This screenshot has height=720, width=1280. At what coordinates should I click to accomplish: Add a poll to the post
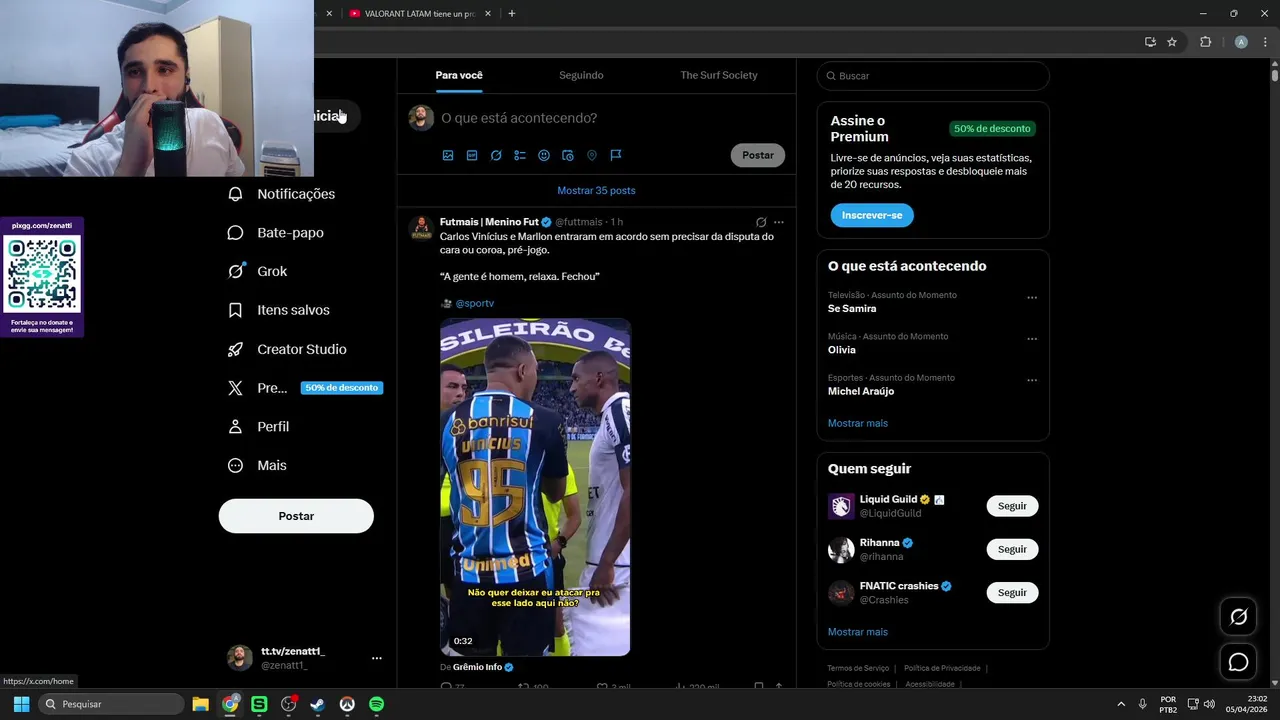(520, 155)
